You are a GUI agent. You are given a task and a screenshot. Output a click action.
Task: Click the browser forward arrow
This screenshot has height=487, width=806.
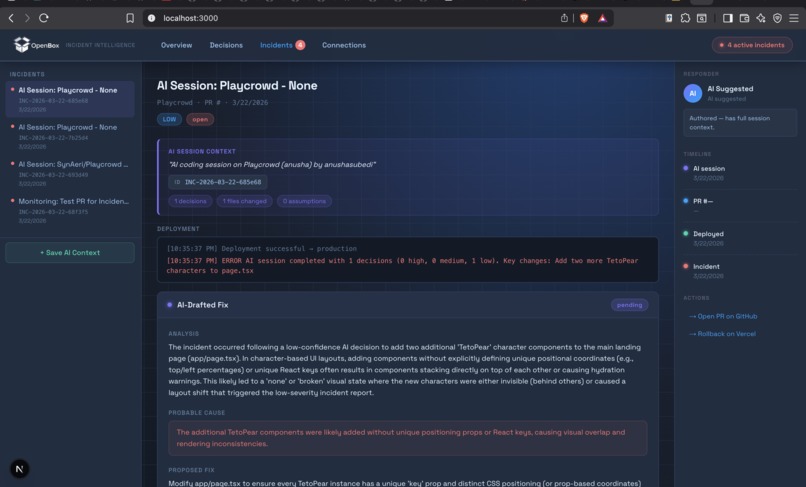pyautogui.click(x=27, y=18)
